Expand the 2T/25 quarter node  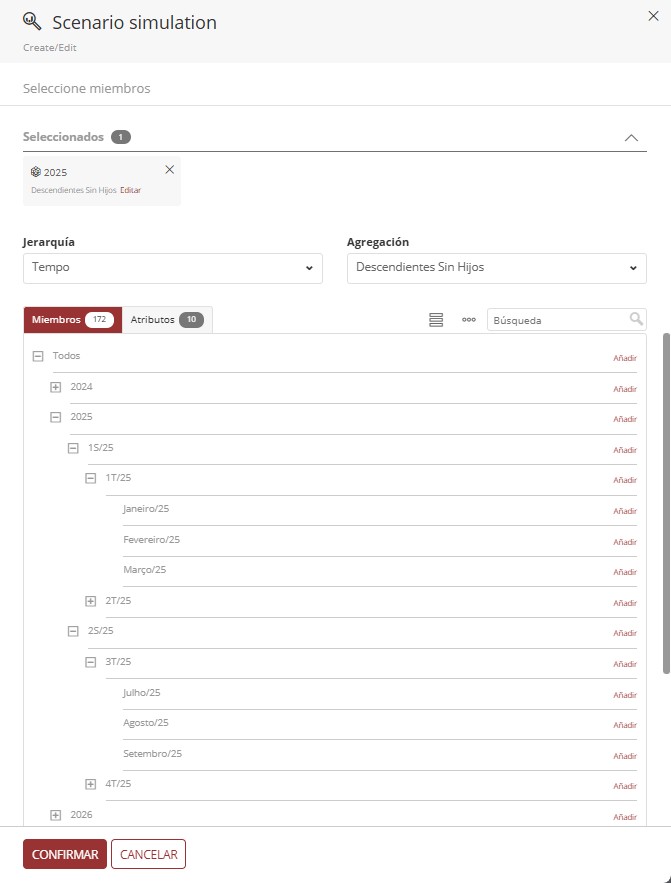(90, 600)
